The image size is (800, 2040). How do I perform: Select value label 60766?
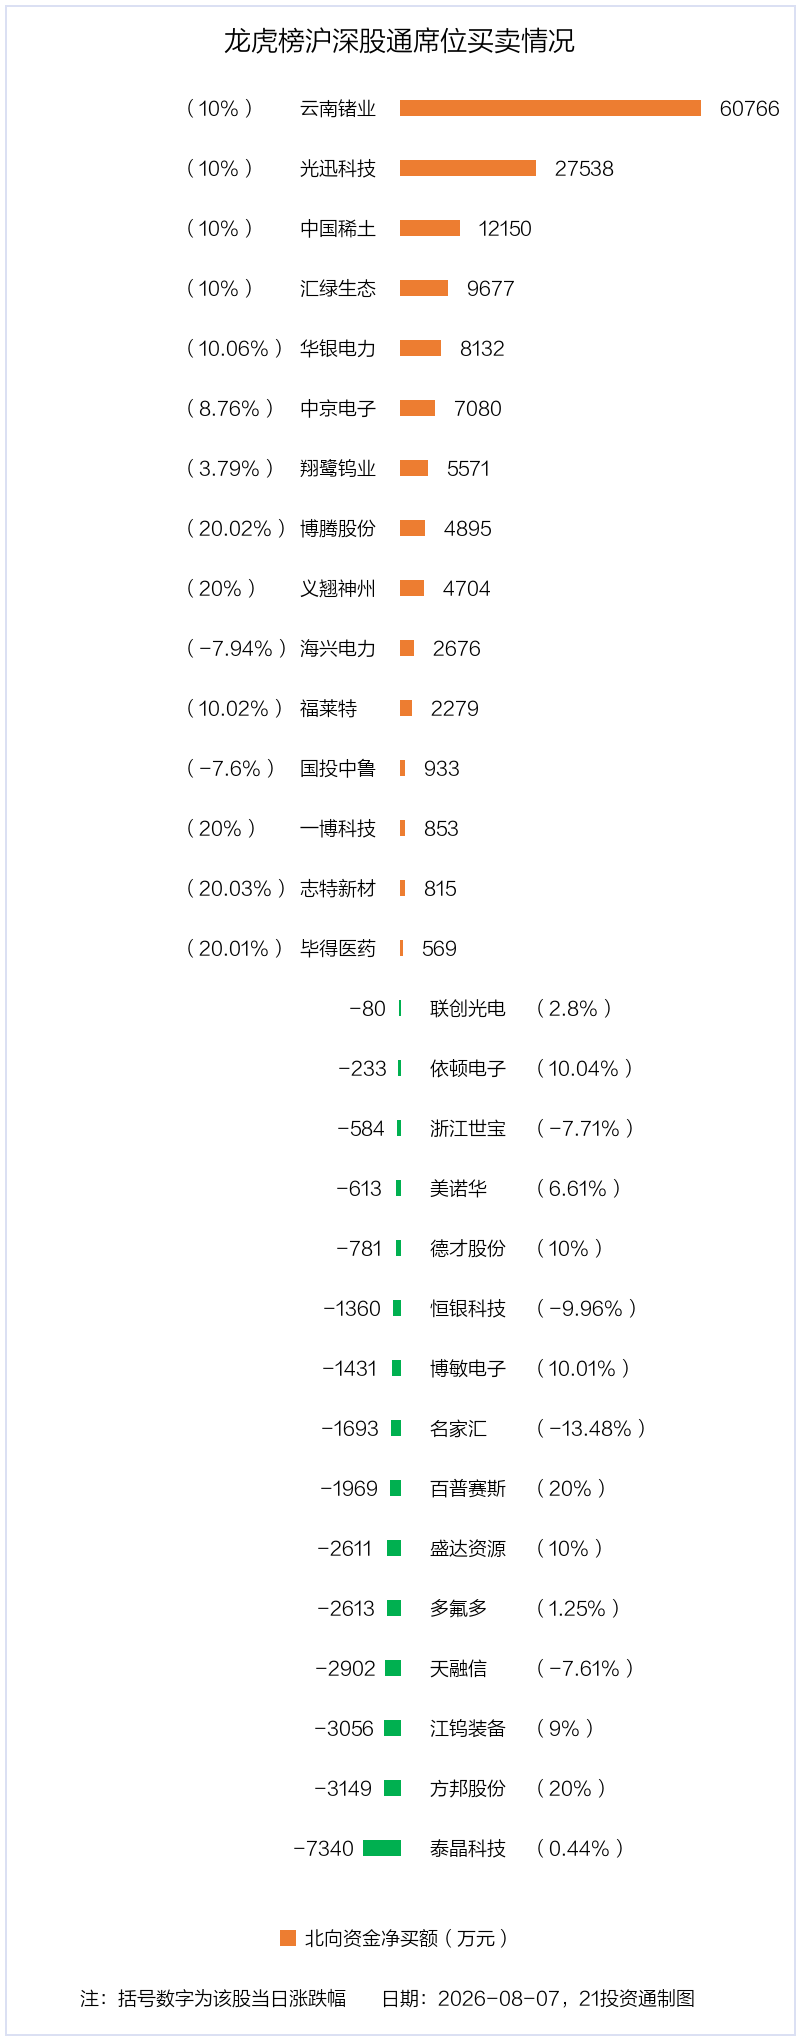click(x=749, y=108)
